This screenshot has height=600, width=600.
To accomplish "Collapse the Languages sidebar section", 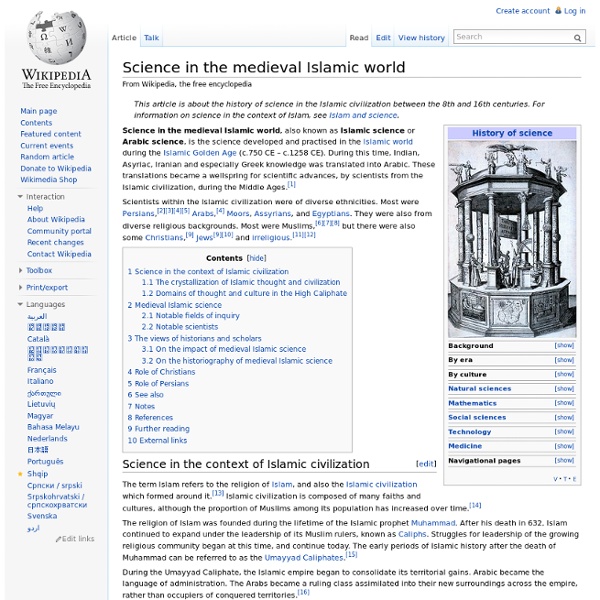I will pyautogui.click(x=20, y=304).
